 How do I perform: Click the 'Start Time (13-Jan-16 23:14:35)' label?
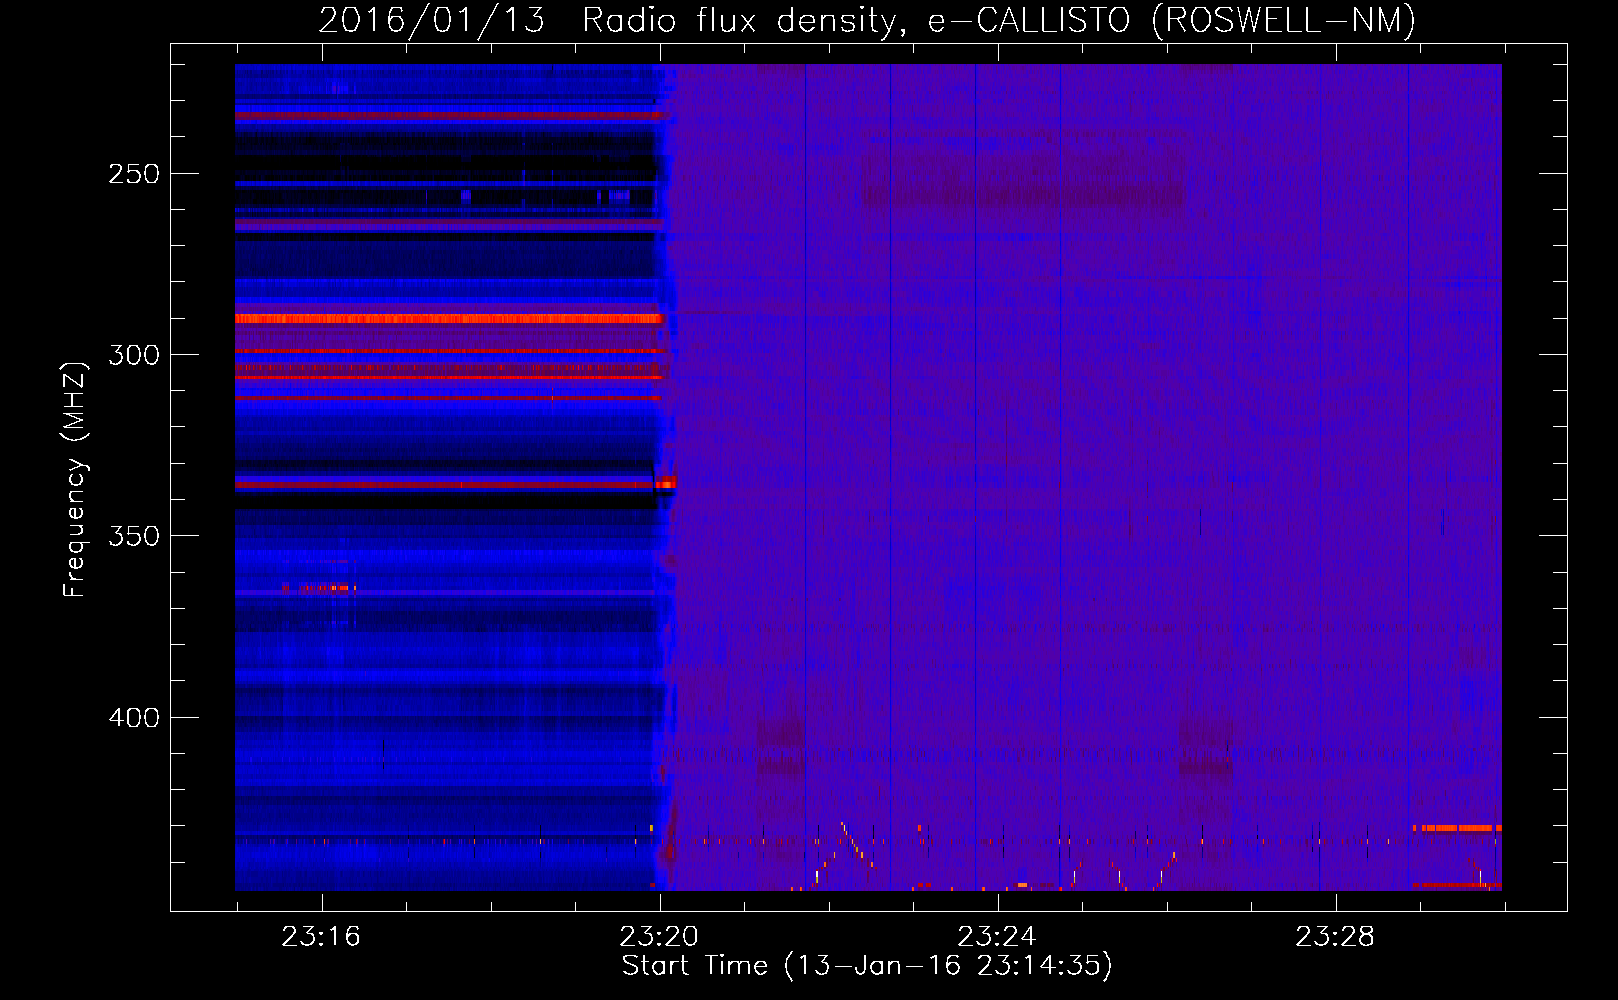coord(867,966)
